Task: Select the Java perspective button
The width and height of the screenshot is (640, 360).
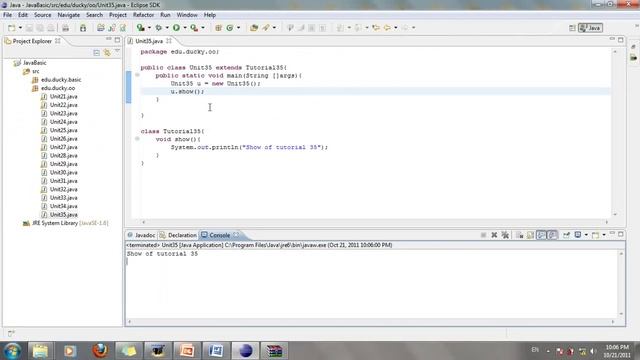Action: pos(590,28)
